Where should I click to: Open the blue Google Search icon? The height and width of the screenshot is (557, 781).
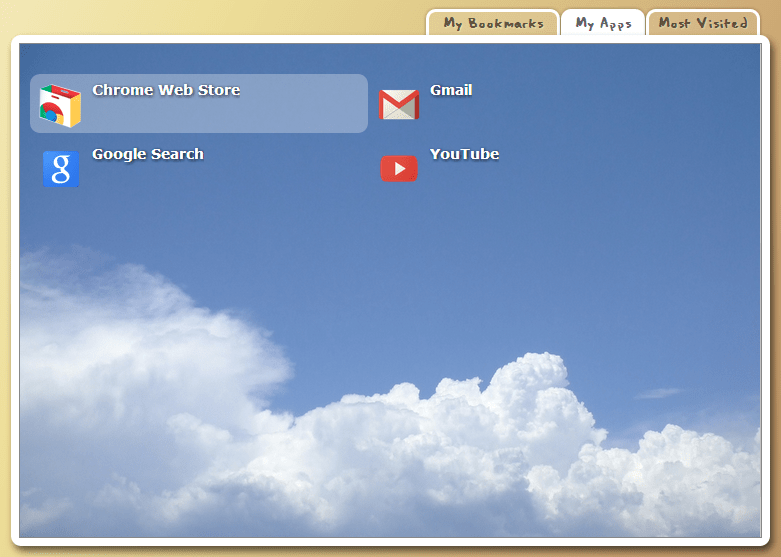(61, 169)
